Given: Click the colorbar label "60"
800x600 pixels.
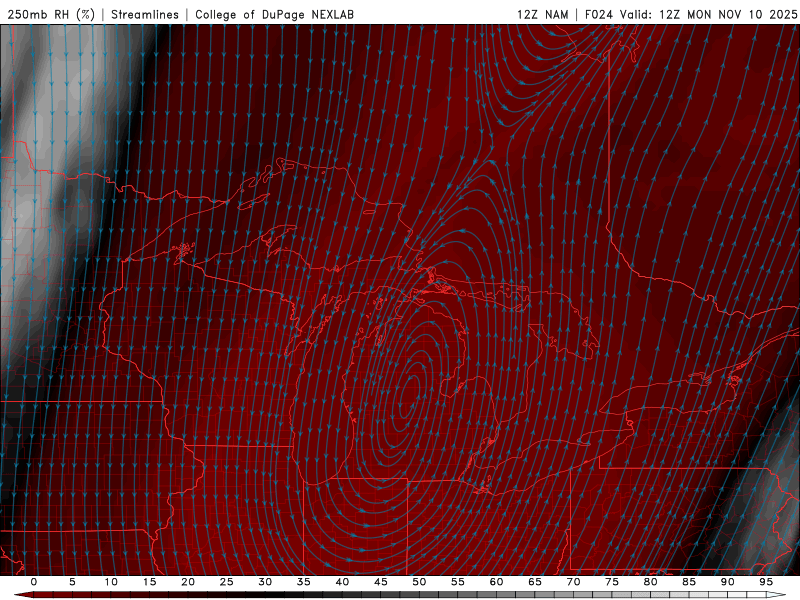Looking at the screenshot, I should [496, 582].
